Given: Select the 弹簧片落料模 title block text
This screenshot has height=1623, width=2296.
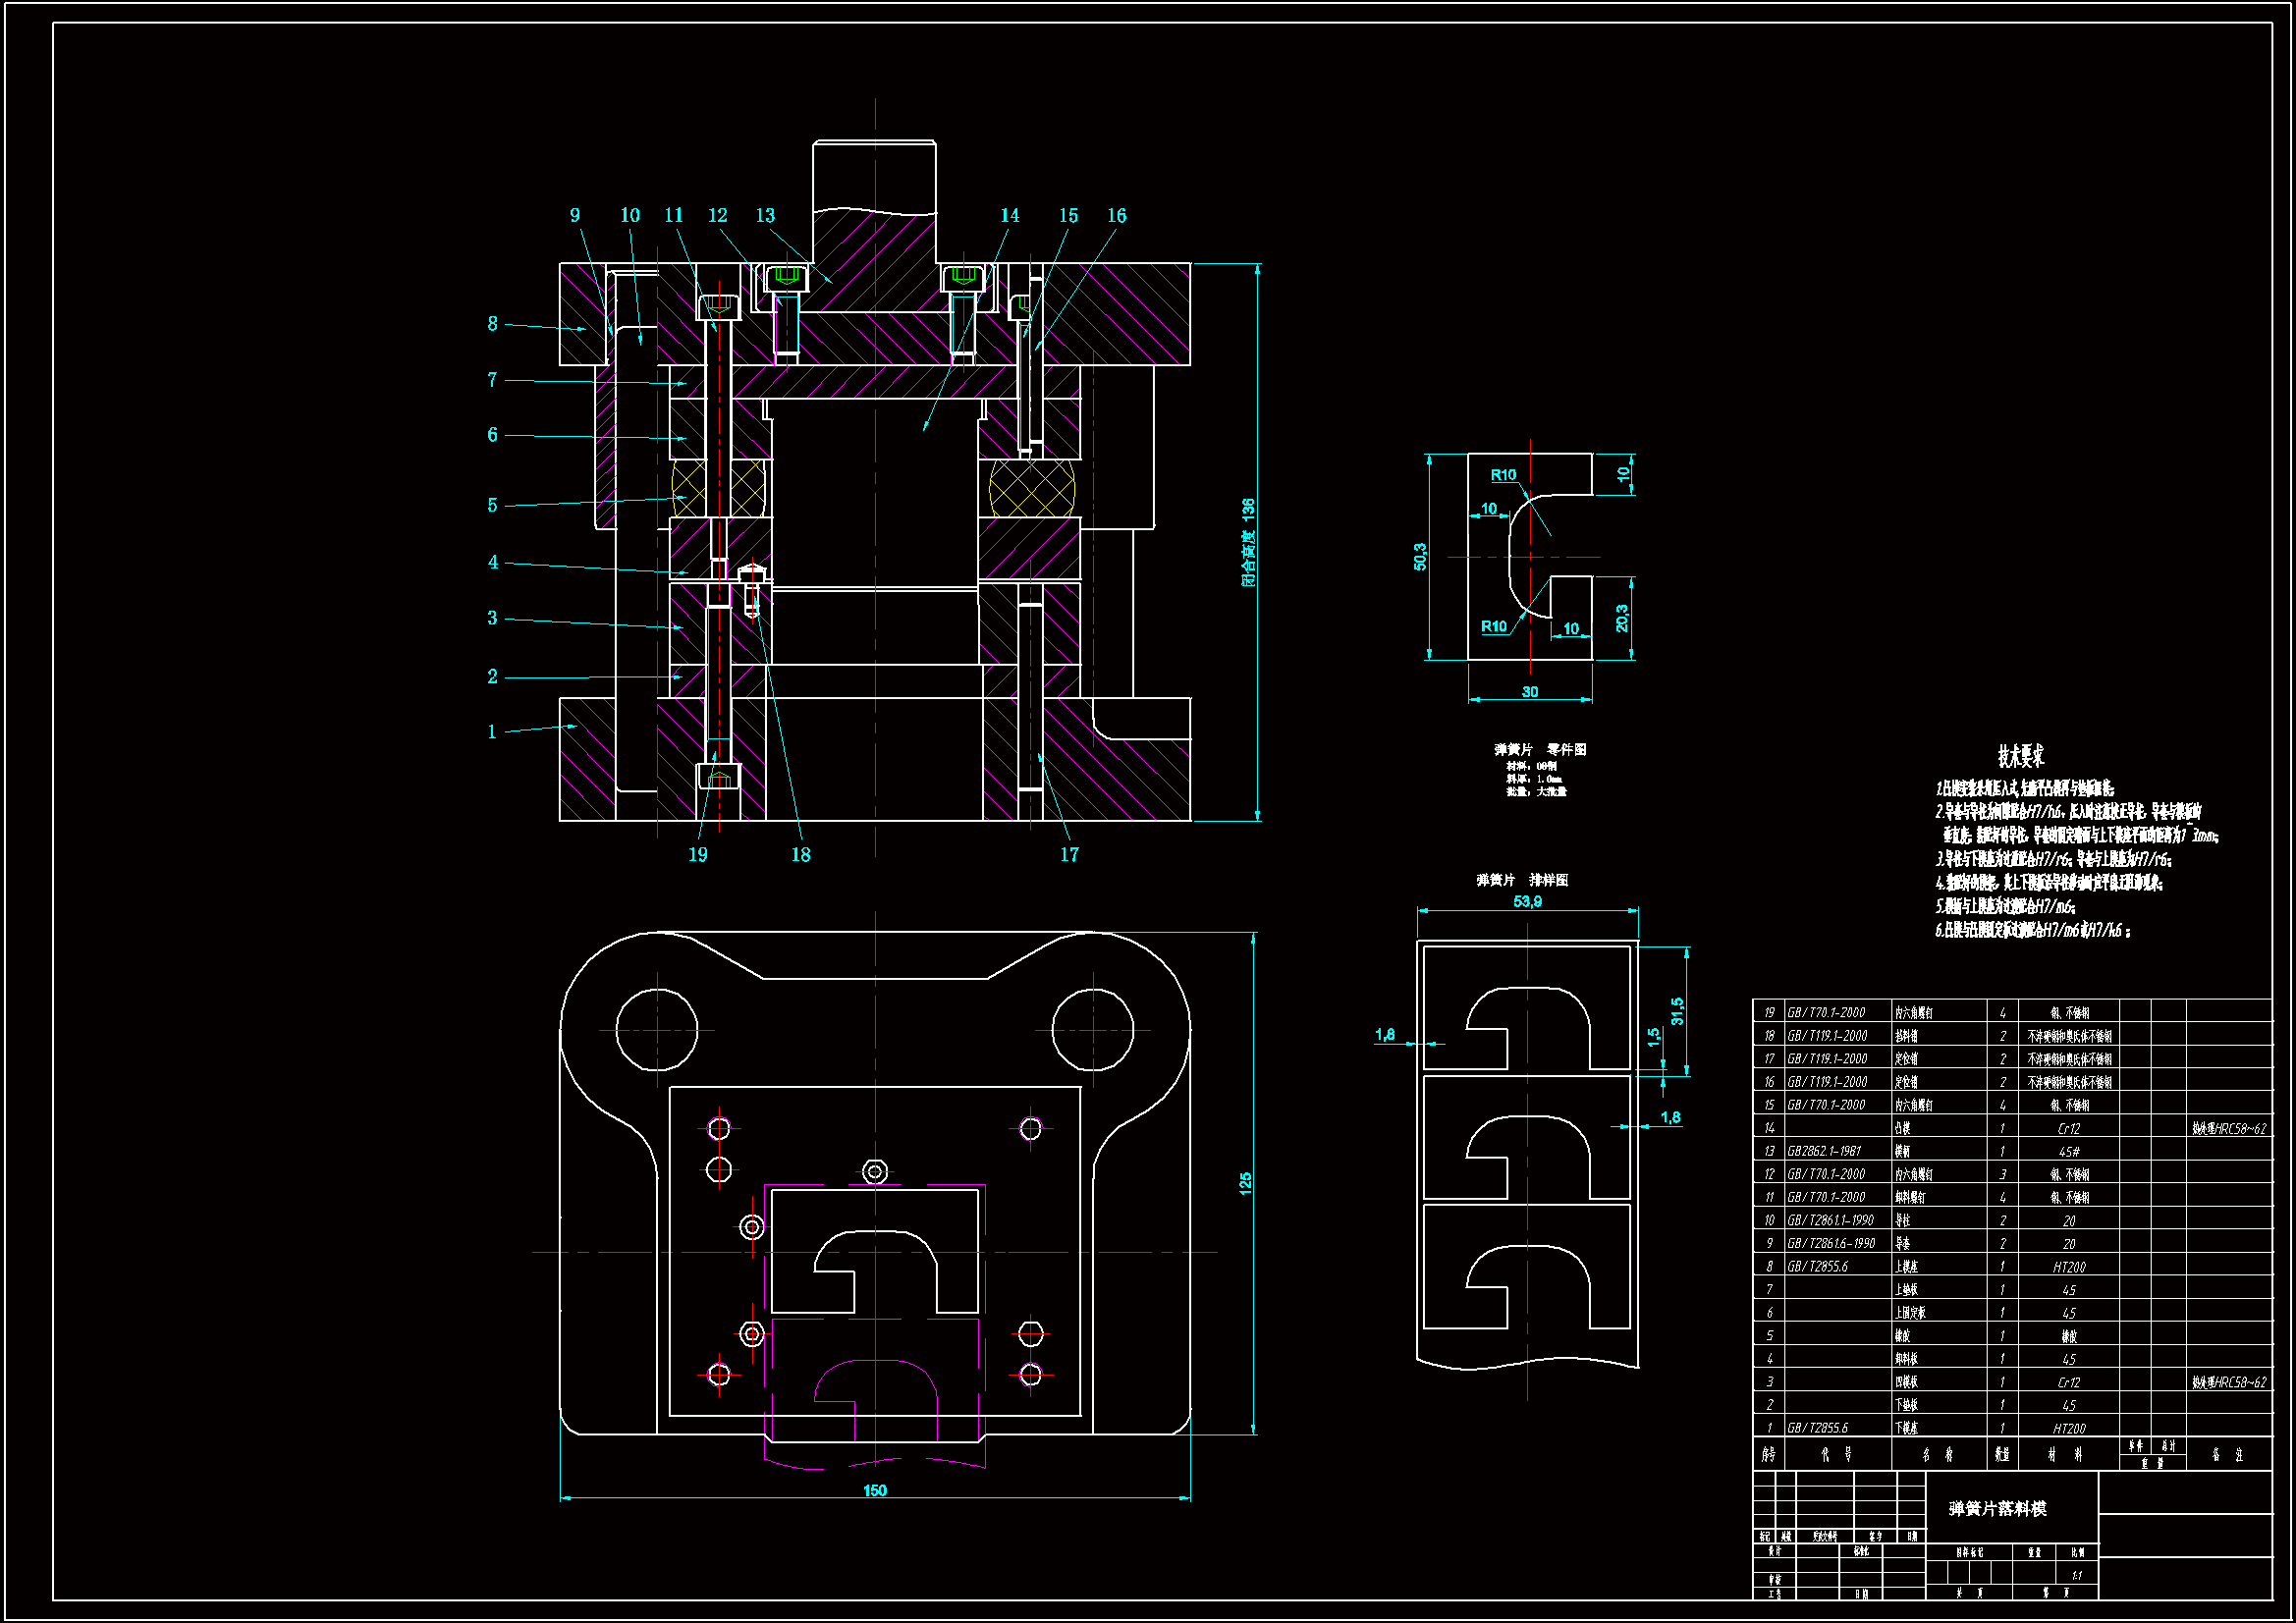Looking at the screenshot, I should 1997,1508.
